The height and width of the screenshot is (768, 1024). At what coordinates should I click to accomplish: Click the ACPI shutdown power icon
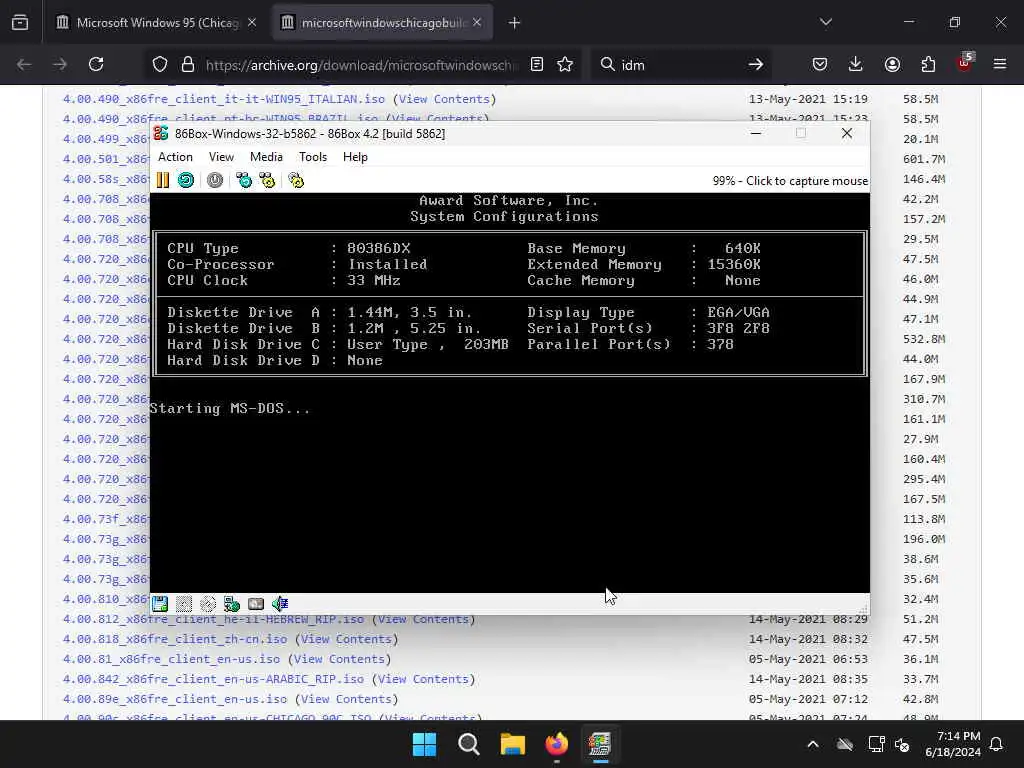pos(215,180)
